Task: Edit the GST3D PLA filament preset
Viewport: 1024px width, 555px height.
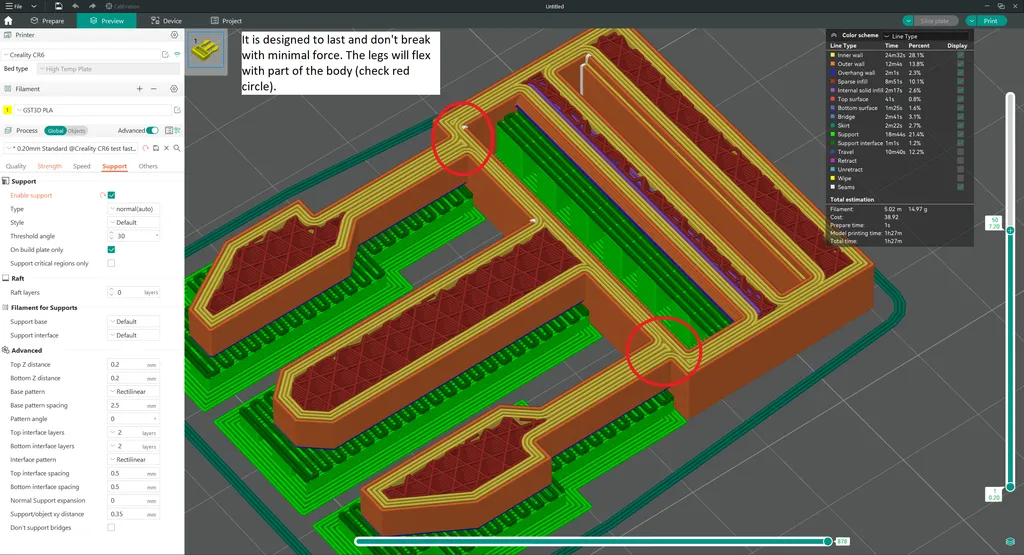Action: coord(177,110)
